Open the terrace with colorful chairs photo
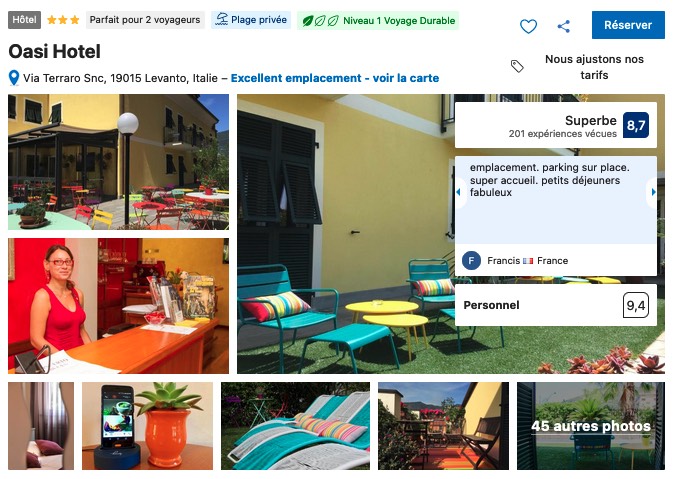This screenshot has width=675, height=479. [x=118, y=162]
